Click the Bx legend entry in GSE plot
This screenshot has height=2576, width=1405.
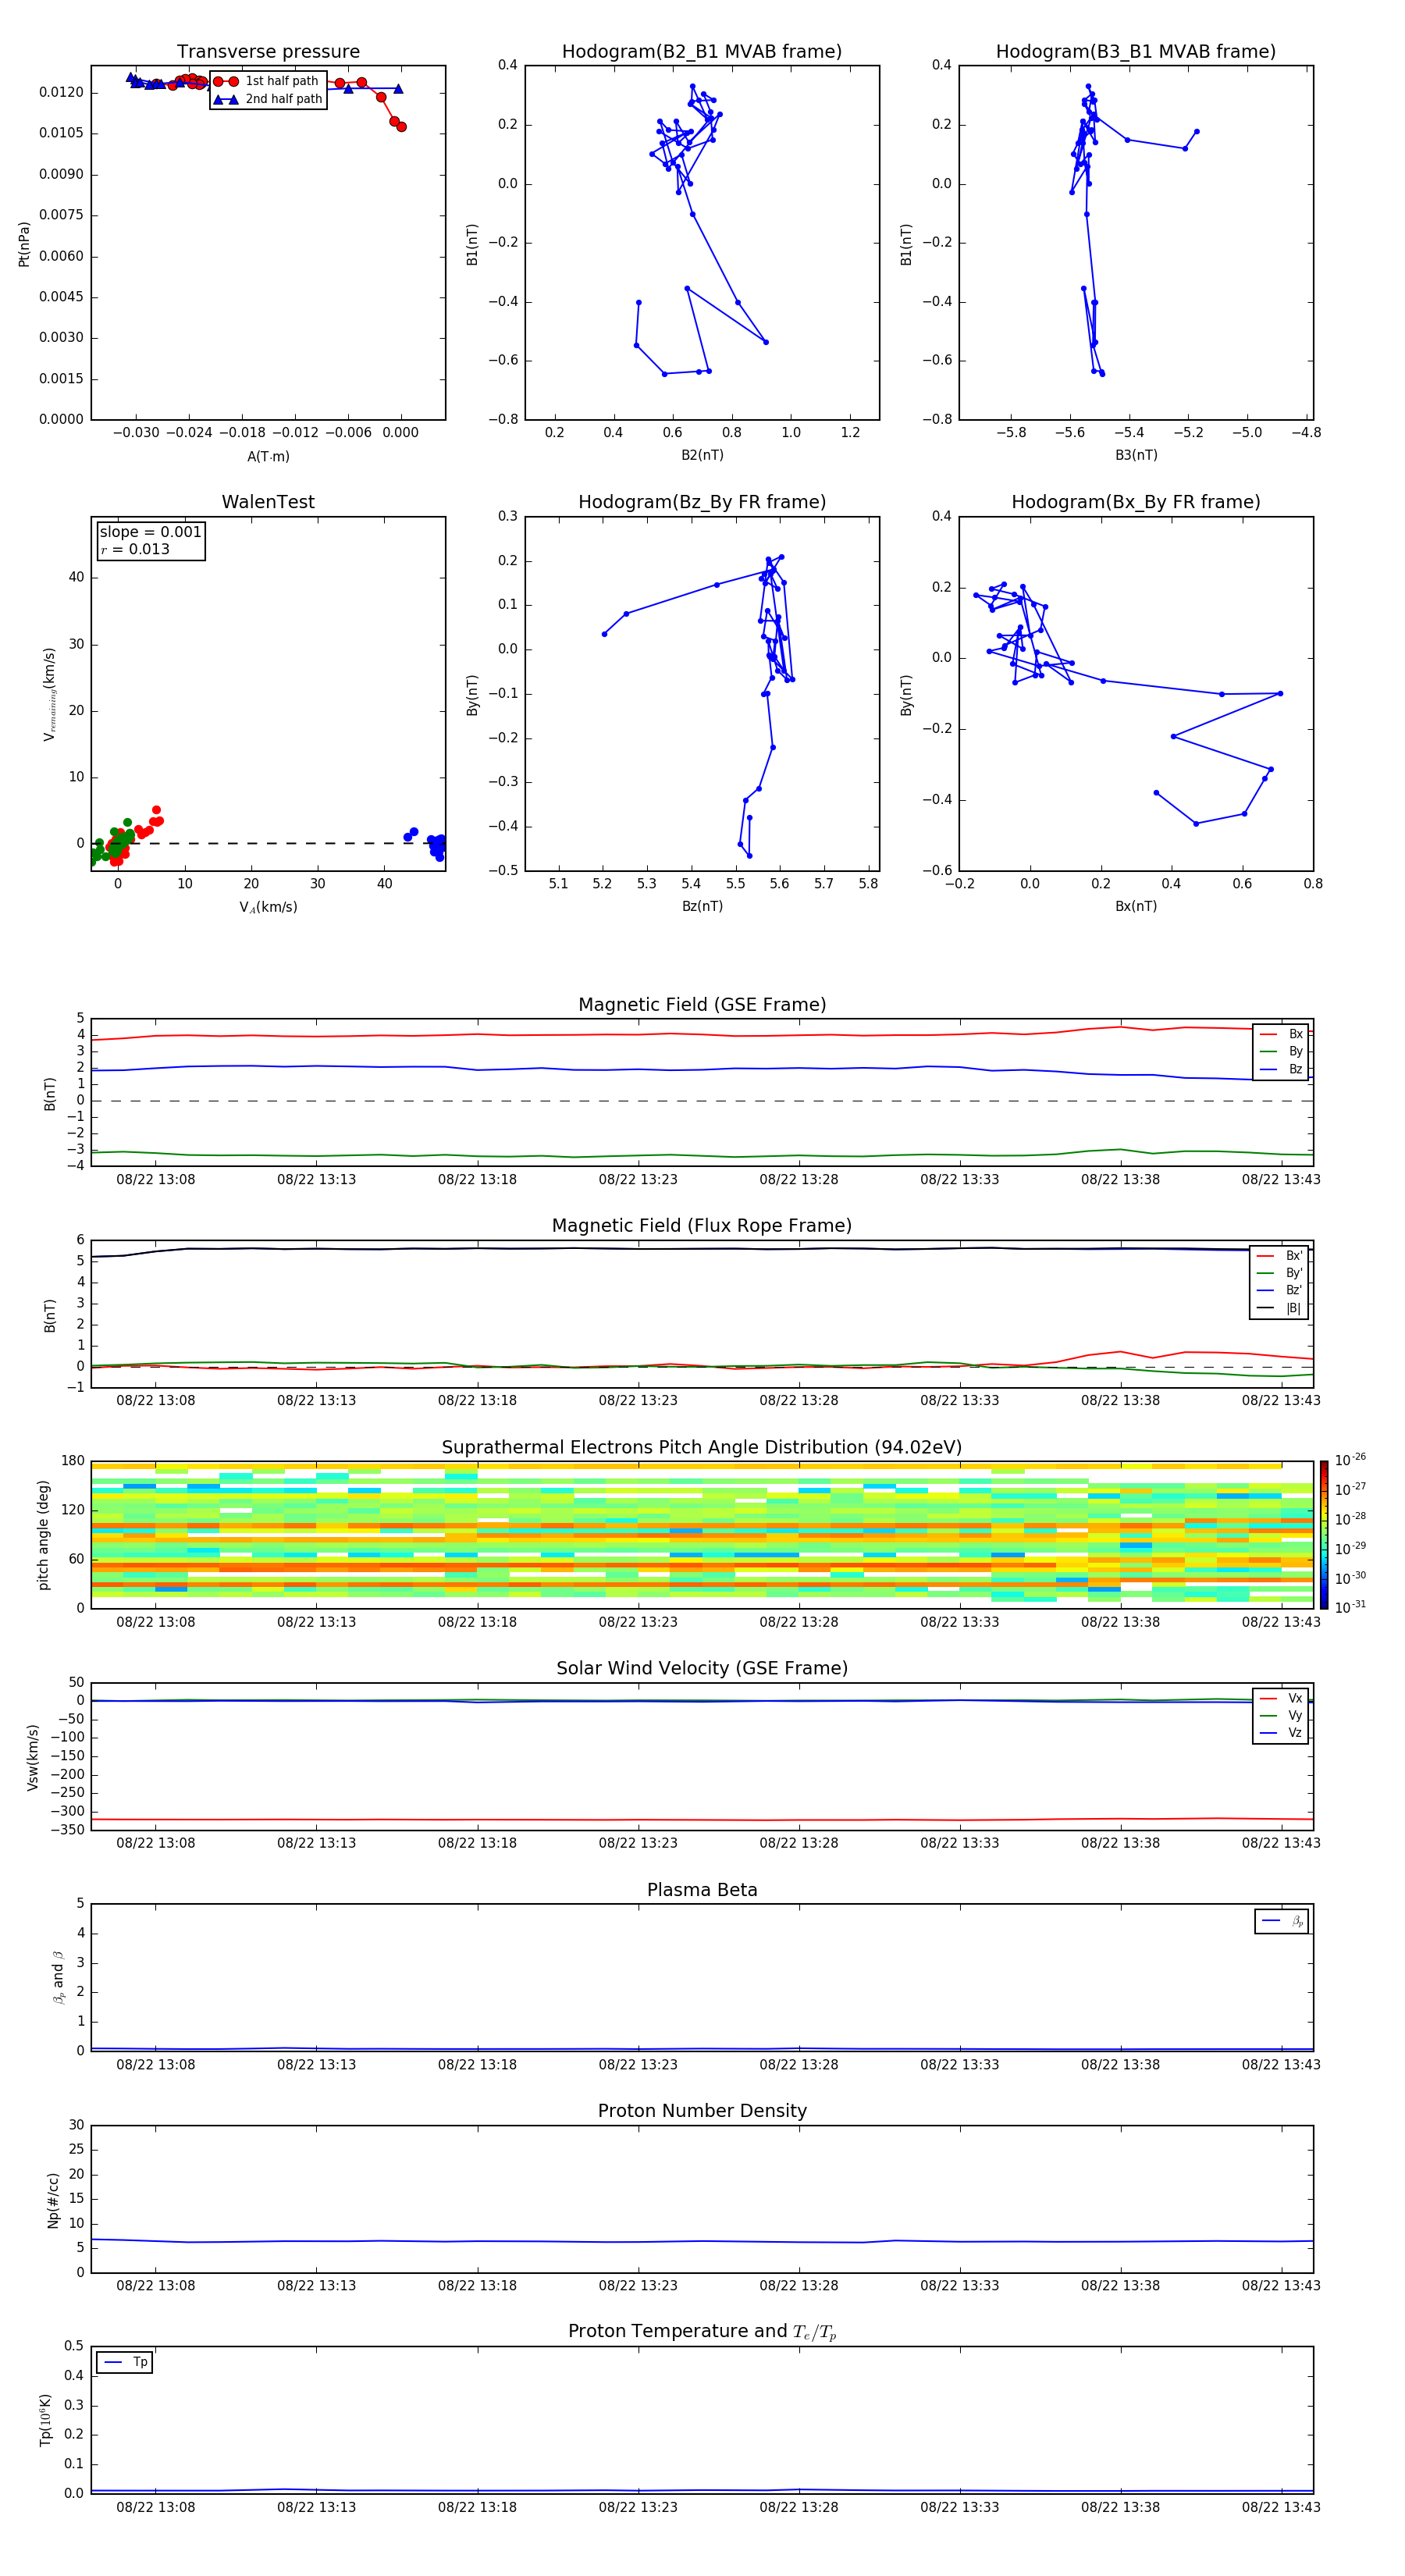click(x=1281, y=1034)
